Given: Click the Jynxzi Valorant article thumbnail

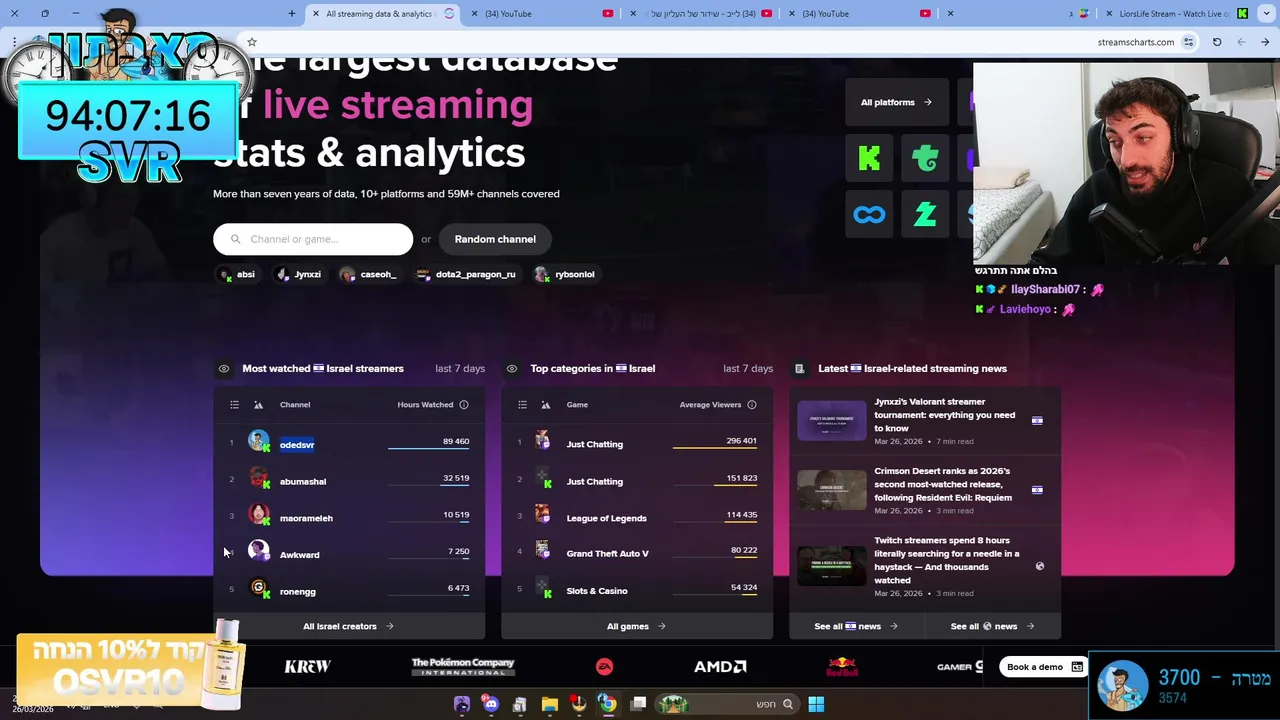Looking at the screenshot, I should coord(832,421).
